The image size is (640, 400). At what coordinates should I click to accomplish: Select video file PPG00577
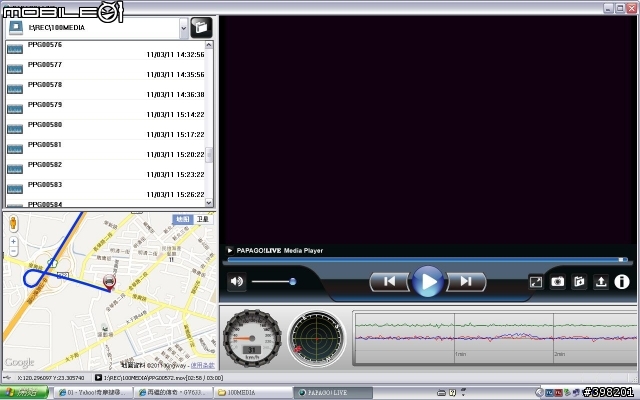105,69
